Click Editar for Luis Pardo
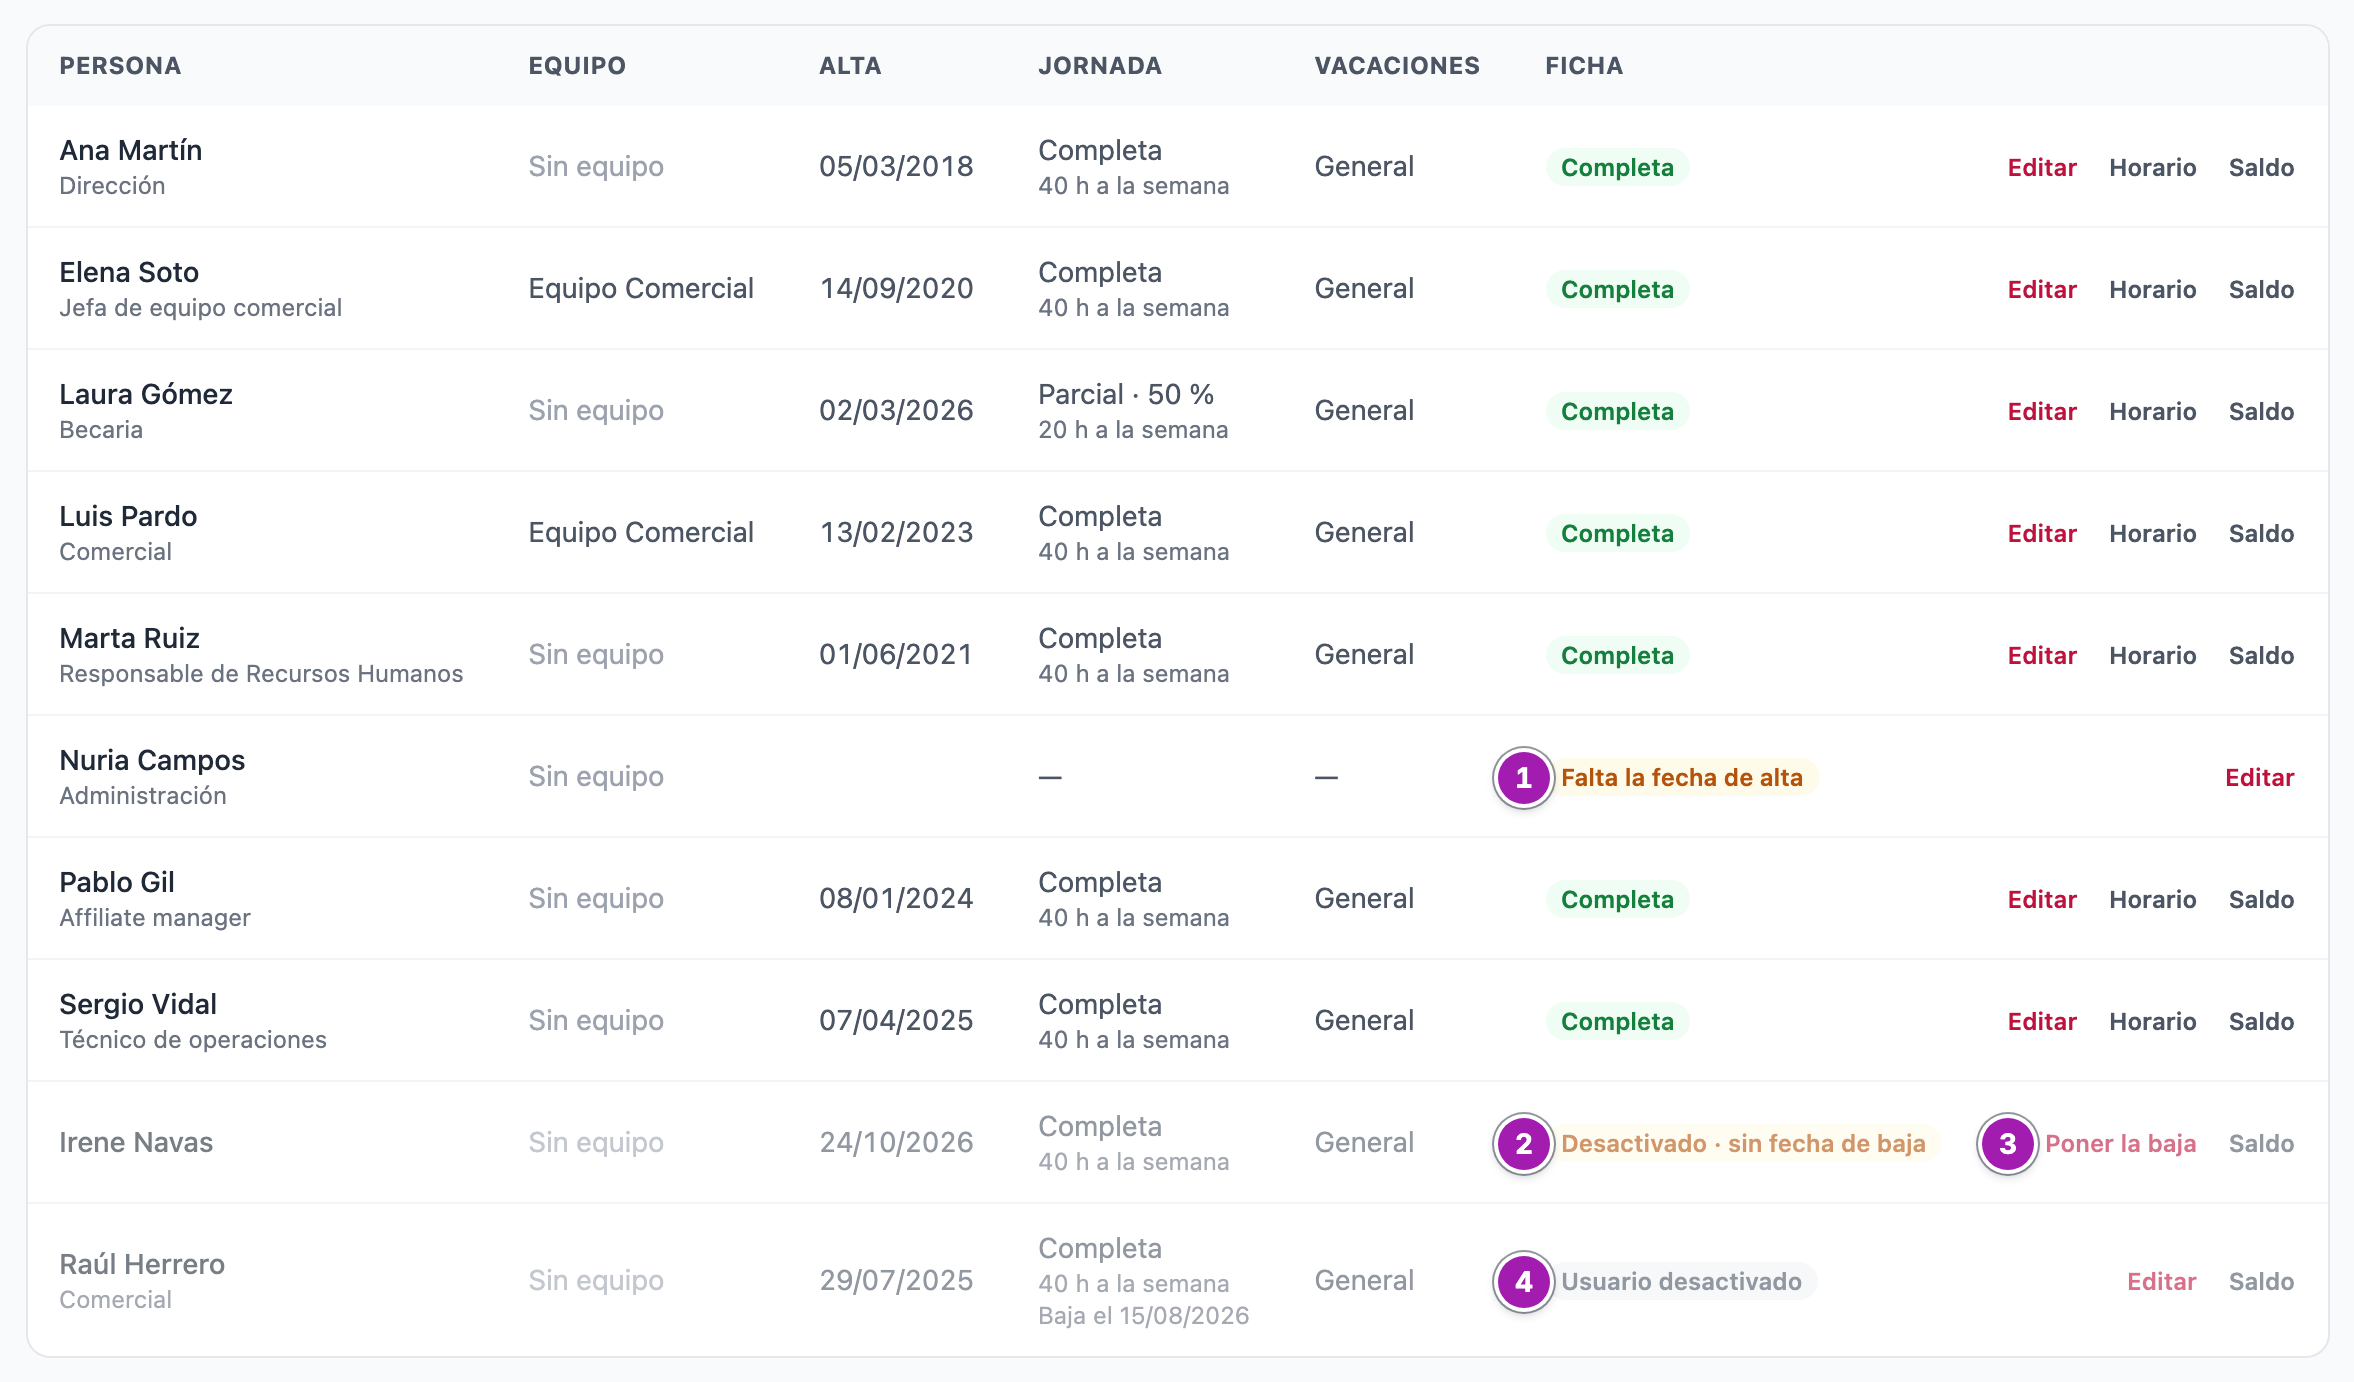 point(2042,533)
